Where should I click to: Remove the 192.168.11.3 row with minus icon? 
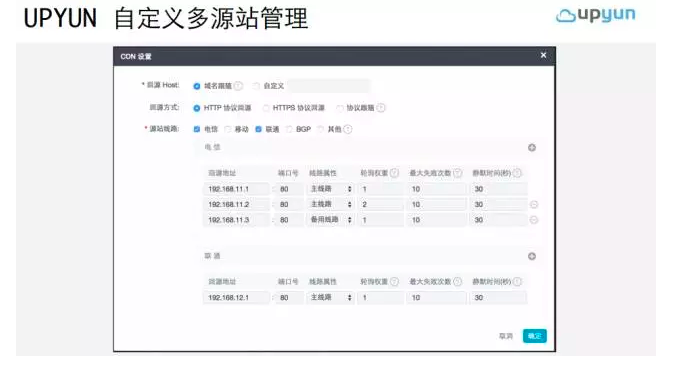click(534, 220)
